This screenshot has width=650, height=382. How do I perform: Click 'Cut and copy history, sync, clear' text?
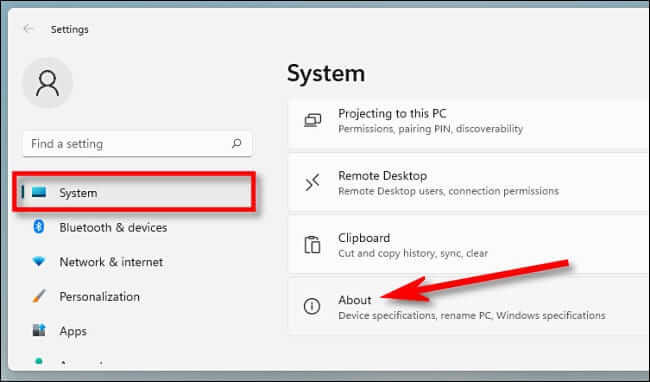(x=413, y=253)
